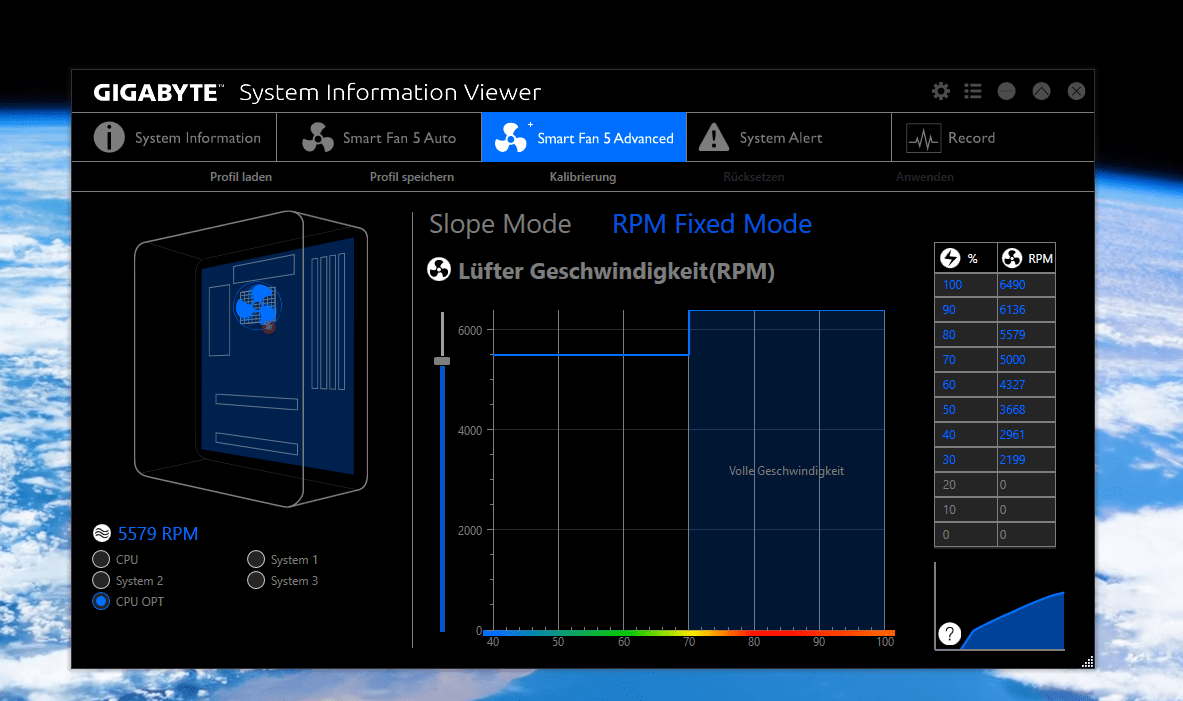Click the fan icon in the chassis diagram
The height and width of the screenshot is (701, 1183).
(x=257, y=306)
